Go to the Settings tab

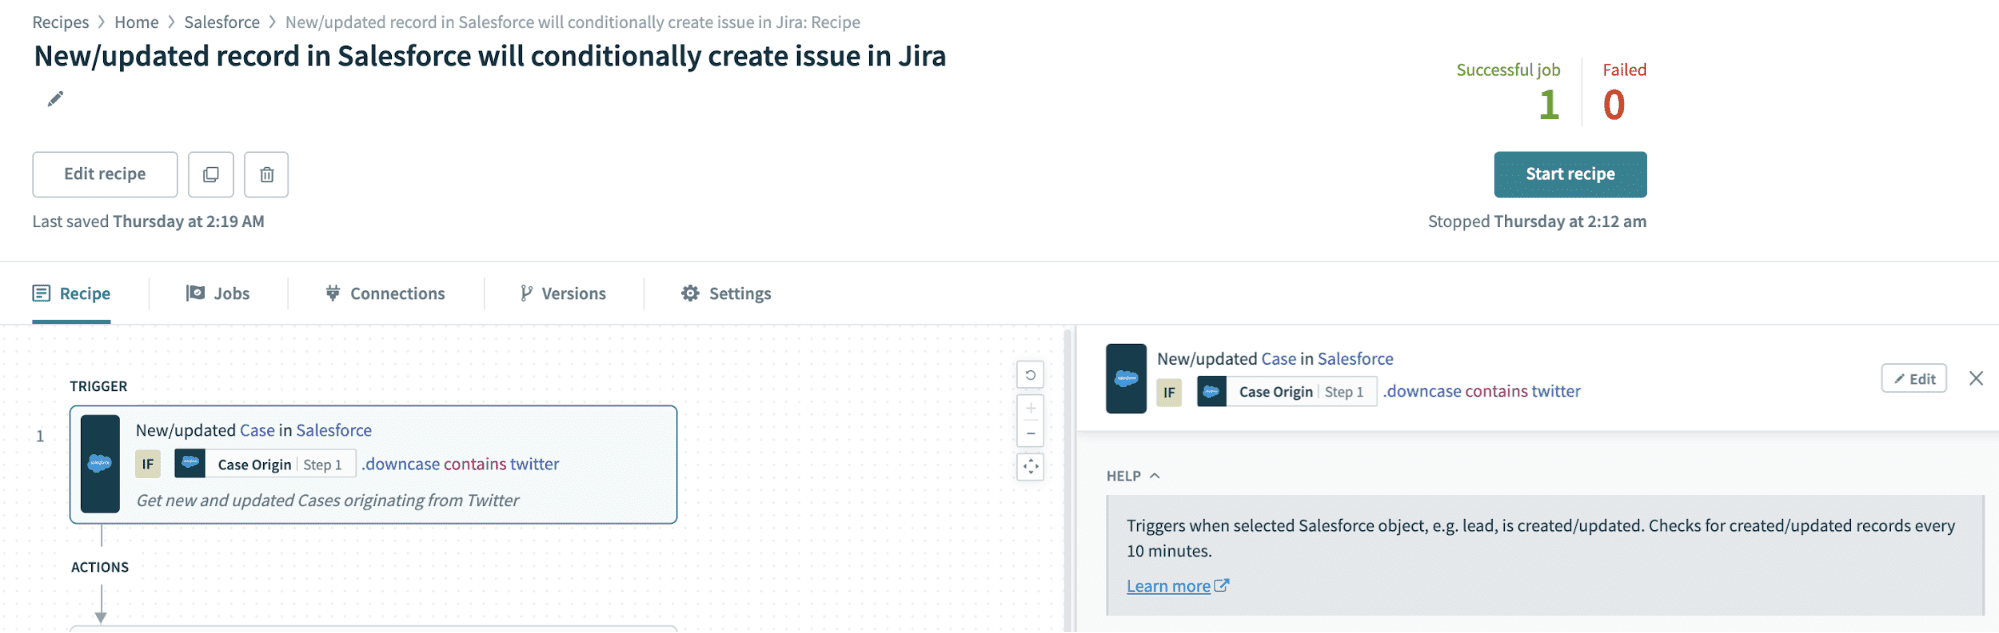[x=726, y=293]
